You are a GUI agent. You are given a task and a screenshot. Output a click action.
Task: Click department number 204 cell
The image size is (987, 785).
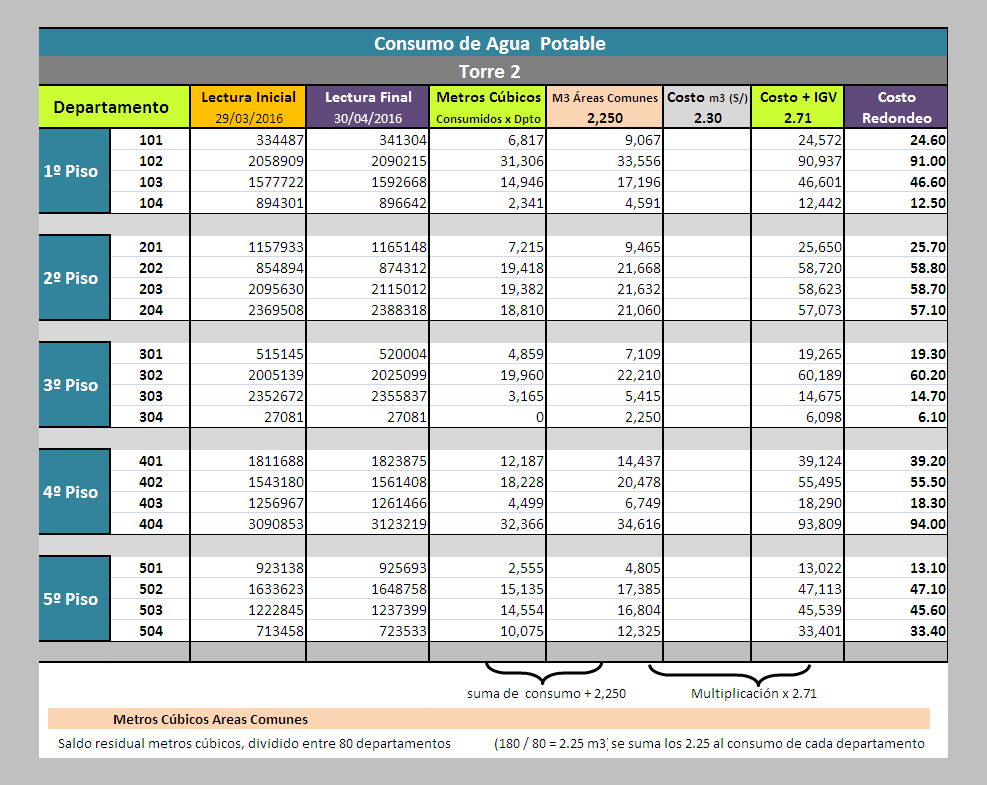[150, 310]
